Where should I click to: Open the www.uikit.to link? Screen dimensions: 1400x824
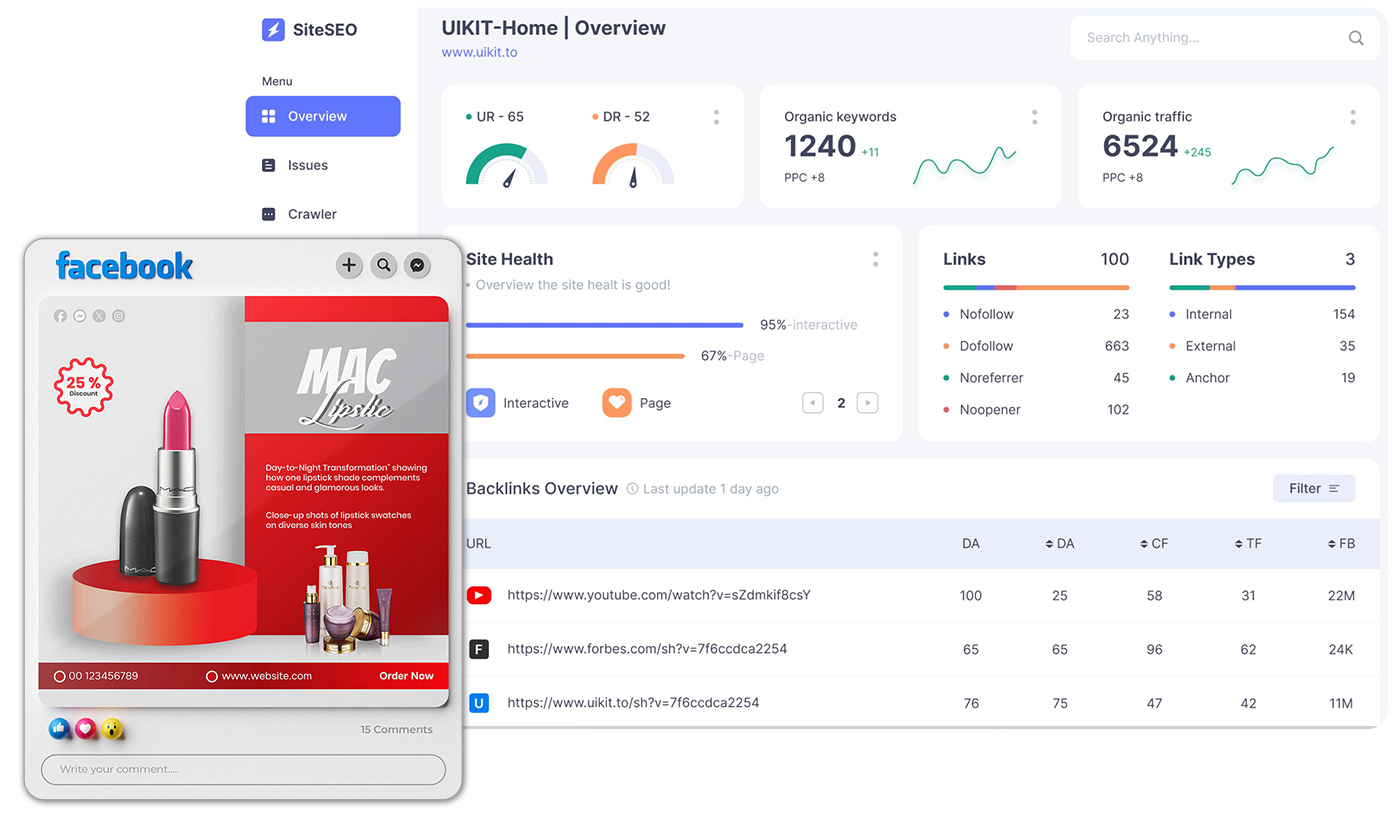click(x=480, y=52)
